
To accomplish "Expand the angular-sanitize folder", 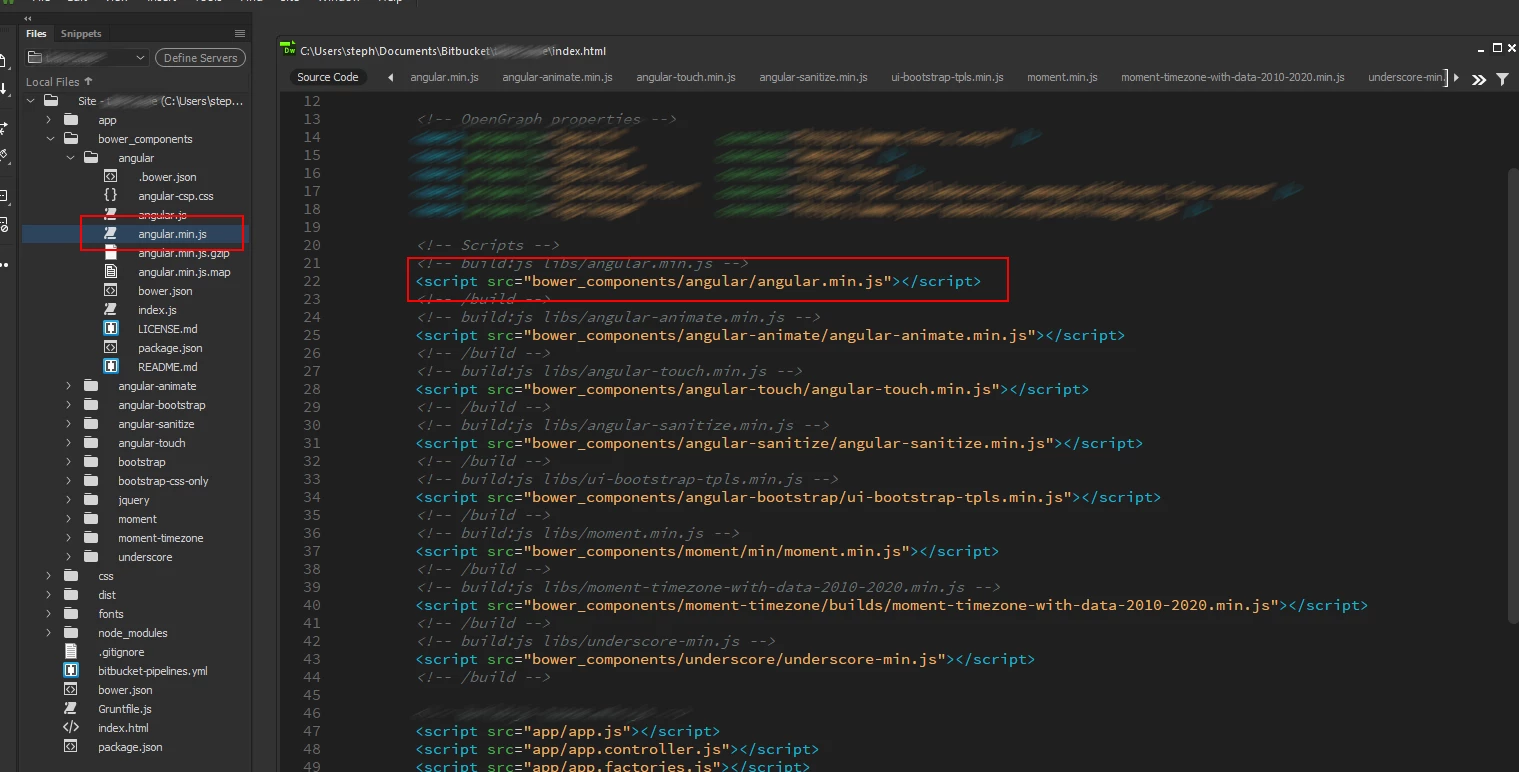I will pyautogui.click(x=69, y=424).
